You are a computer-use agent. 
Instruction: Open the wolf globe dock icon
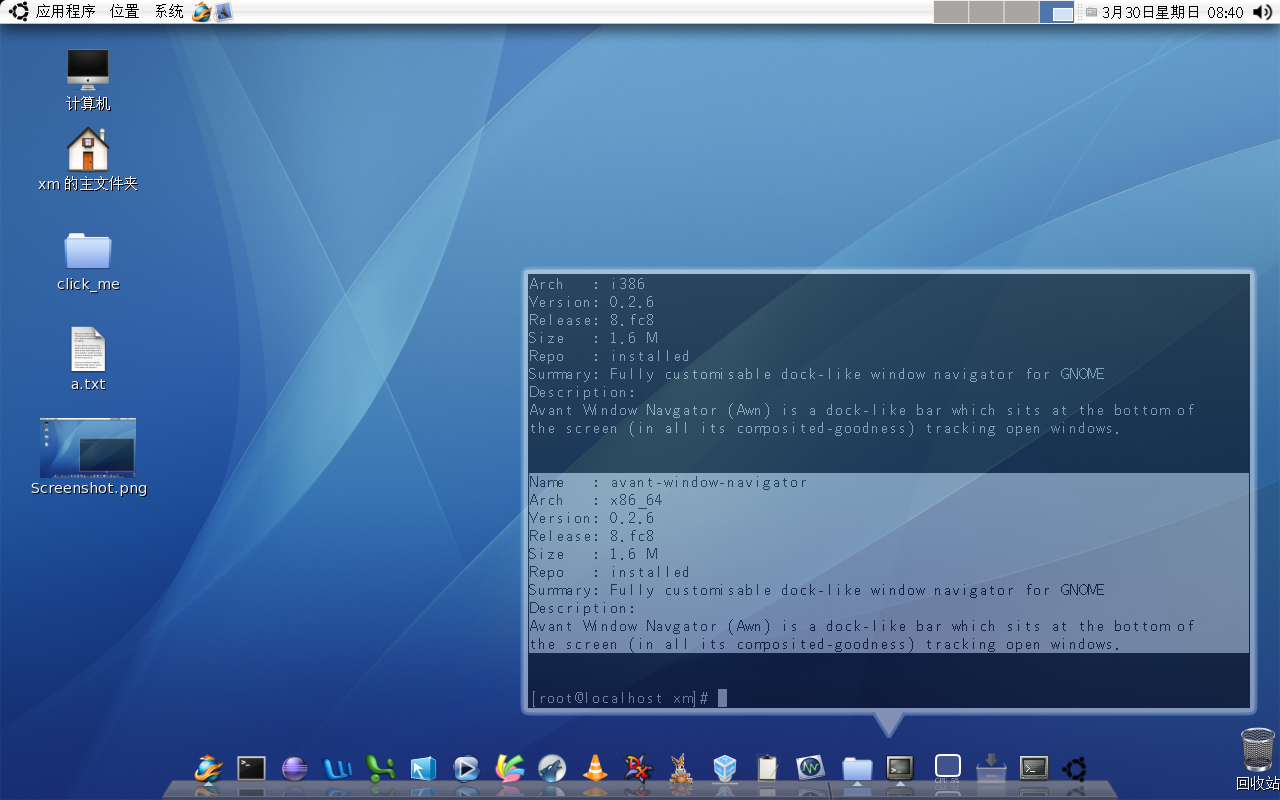tap(552, 768)
